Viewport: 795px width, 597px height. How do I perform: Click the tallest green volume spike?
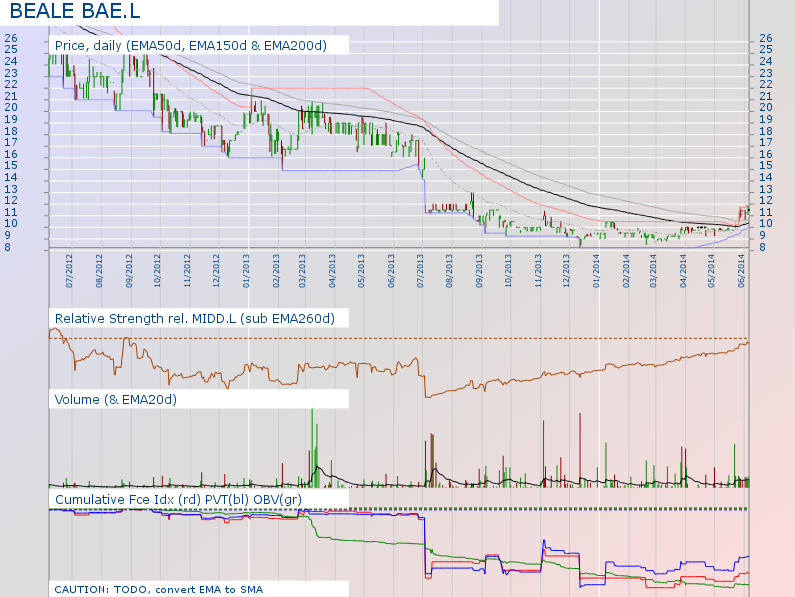pyautogui.click(x=312, y=440)
